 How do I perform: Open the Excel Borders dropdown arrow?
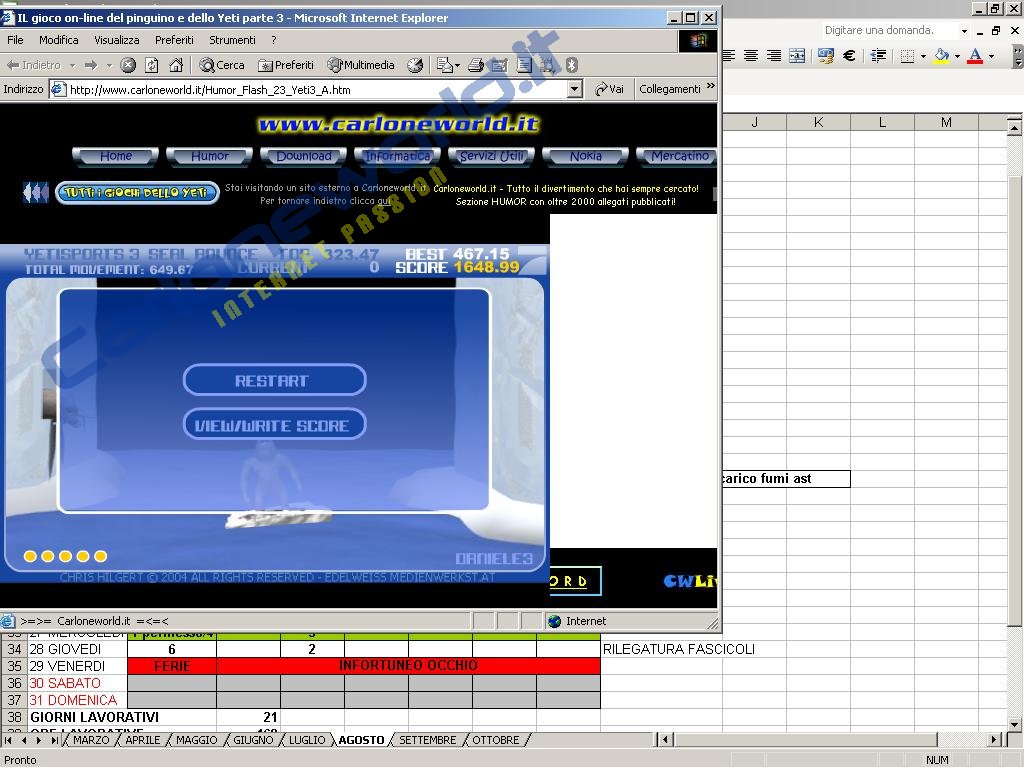tap(923, 56)
